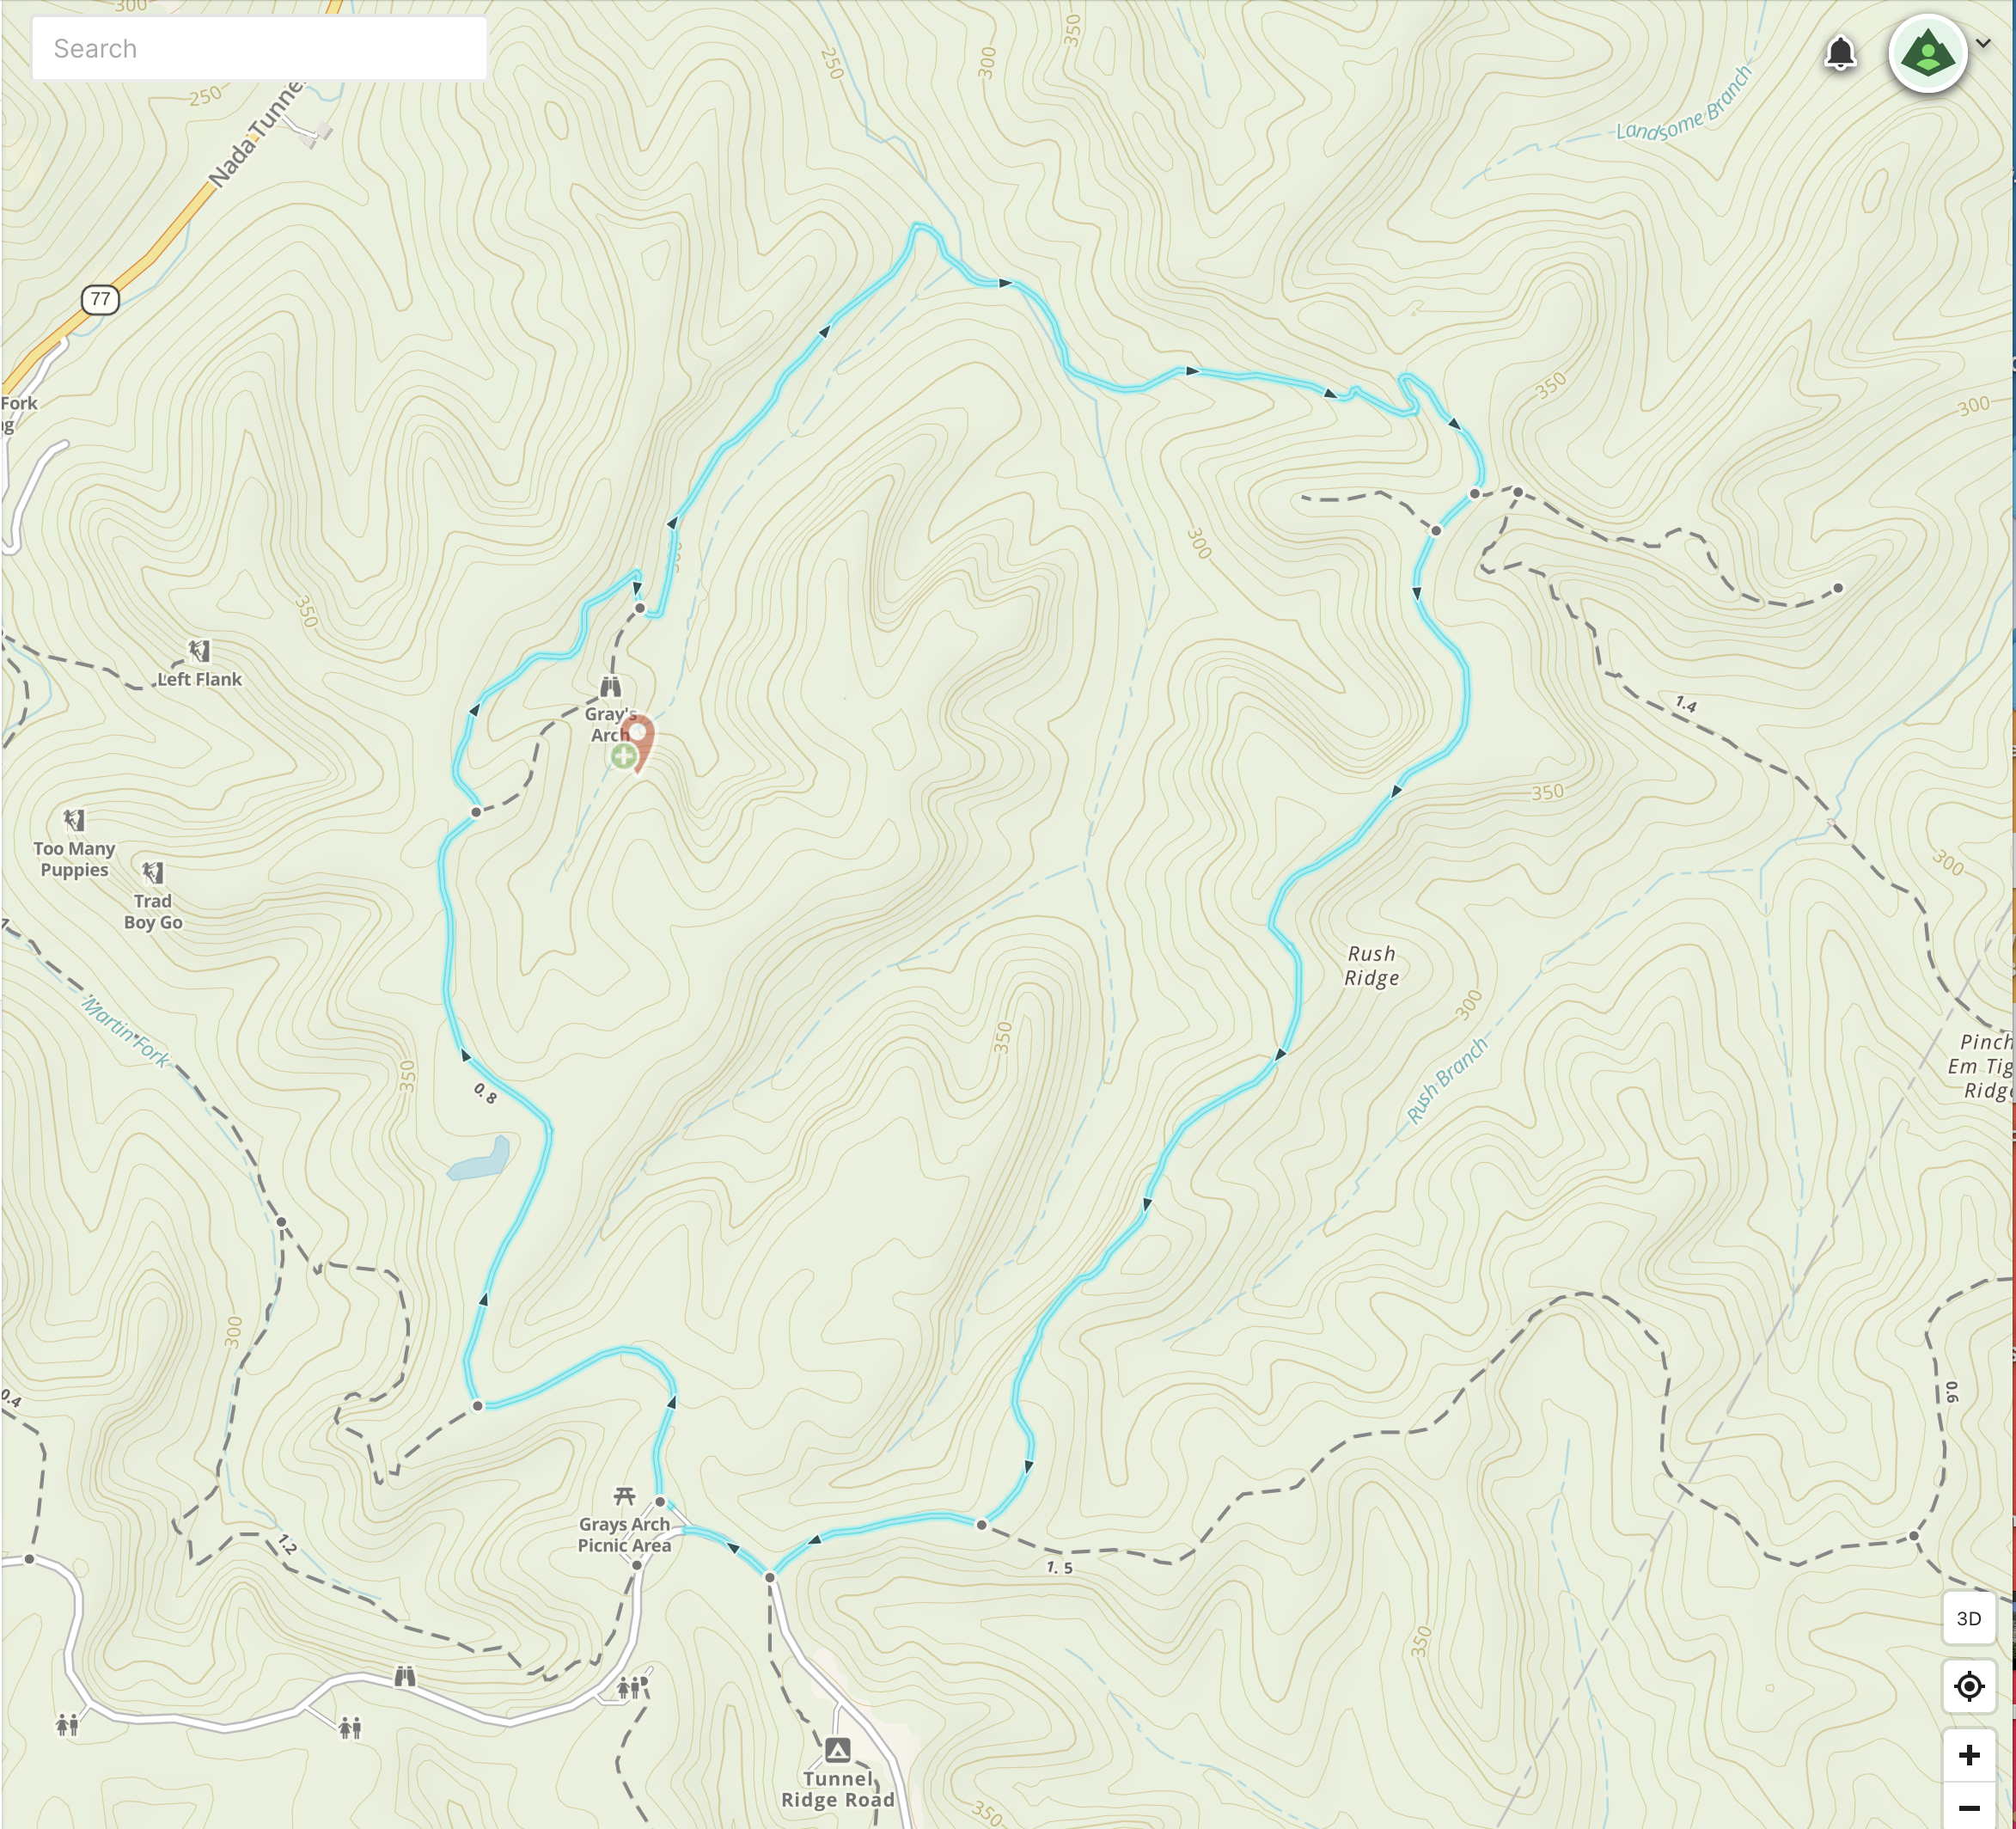The width and height of the screenshot is (2016, 1829).
Task: Click the route 77 highway shield
Action: tap(100, 299)
